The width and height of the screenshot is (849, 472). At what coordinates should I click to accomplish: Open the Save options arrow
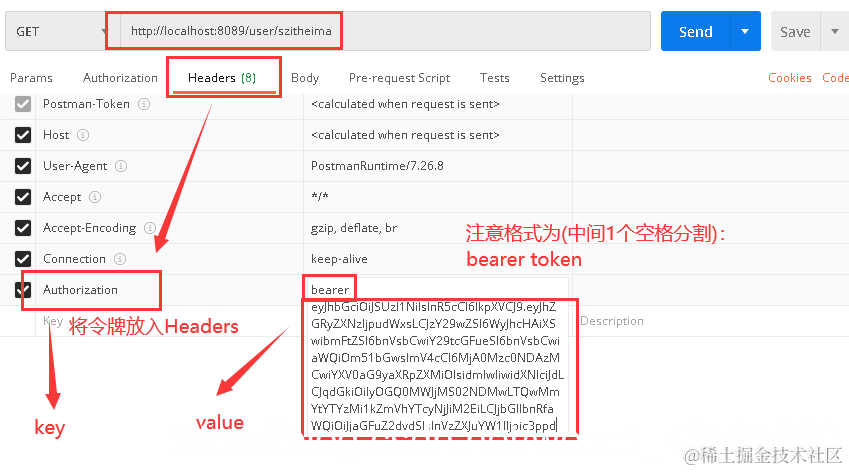pyautogui.click(x=835, y=31)
